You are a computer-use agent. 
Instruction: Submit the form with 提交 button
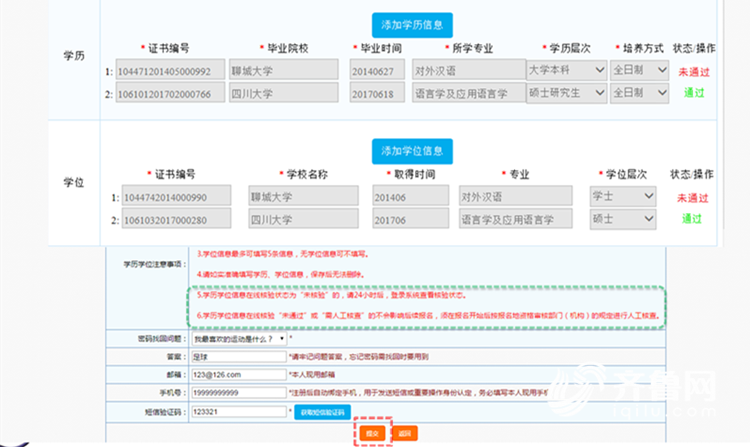[372, 432]
